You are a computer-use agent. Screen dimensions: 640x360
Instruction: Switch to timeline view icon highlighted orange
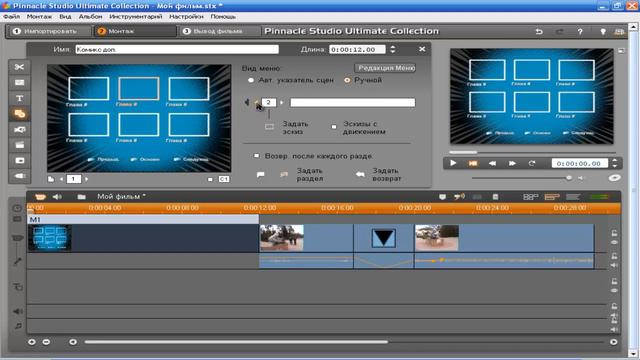point(551,197)
